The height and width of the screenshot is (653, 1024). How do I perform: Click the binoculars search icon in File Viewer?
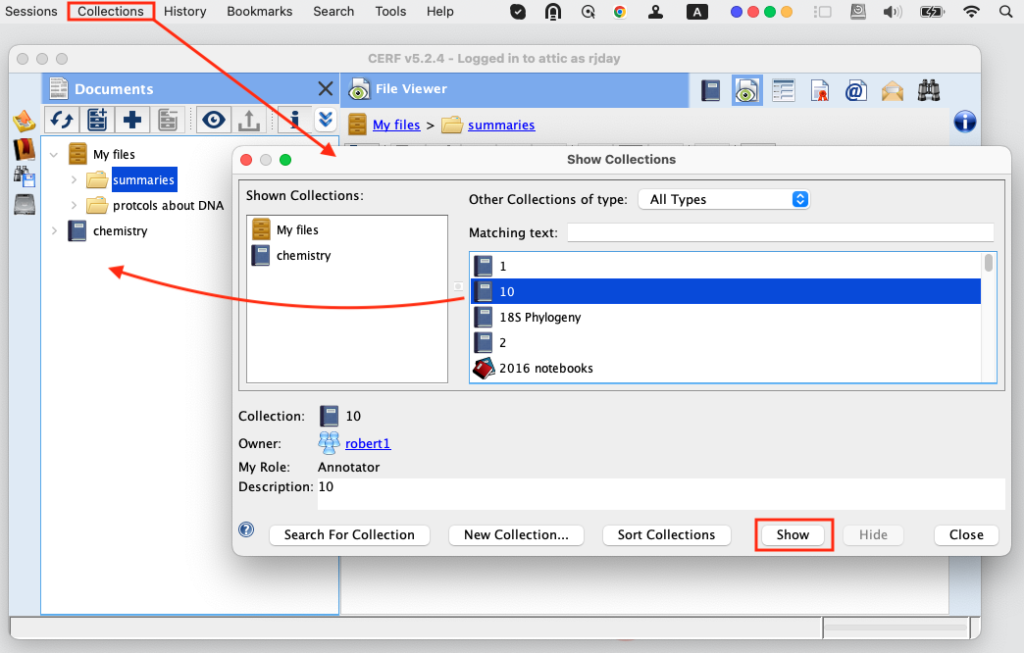click(927, 91)
